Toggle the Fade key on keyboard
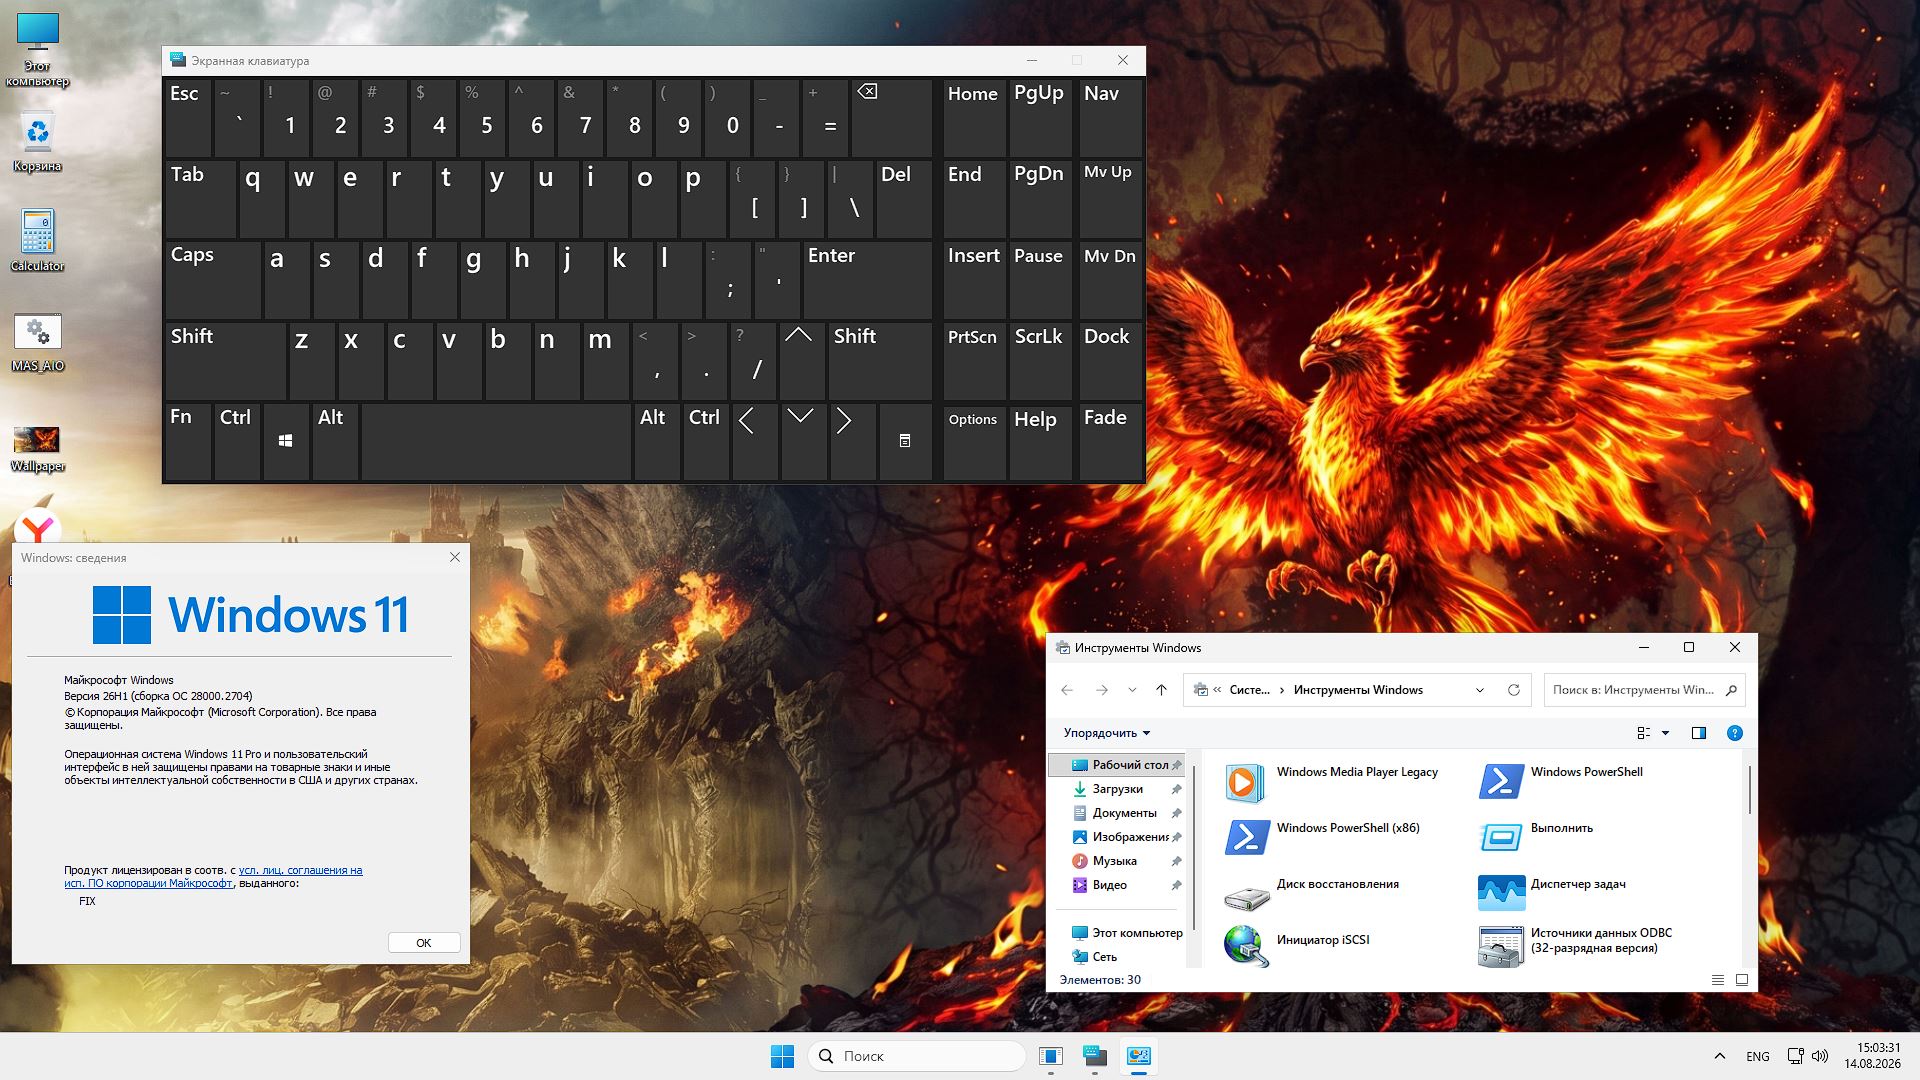This screenshot has height=1080, width=1920. (x=1110, y=441)
